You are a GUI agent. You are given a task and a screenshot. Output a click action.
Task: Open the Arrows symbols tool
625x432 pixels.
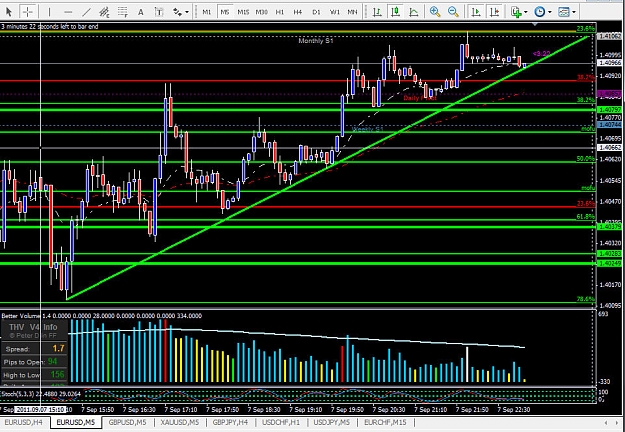click(177, 12)
